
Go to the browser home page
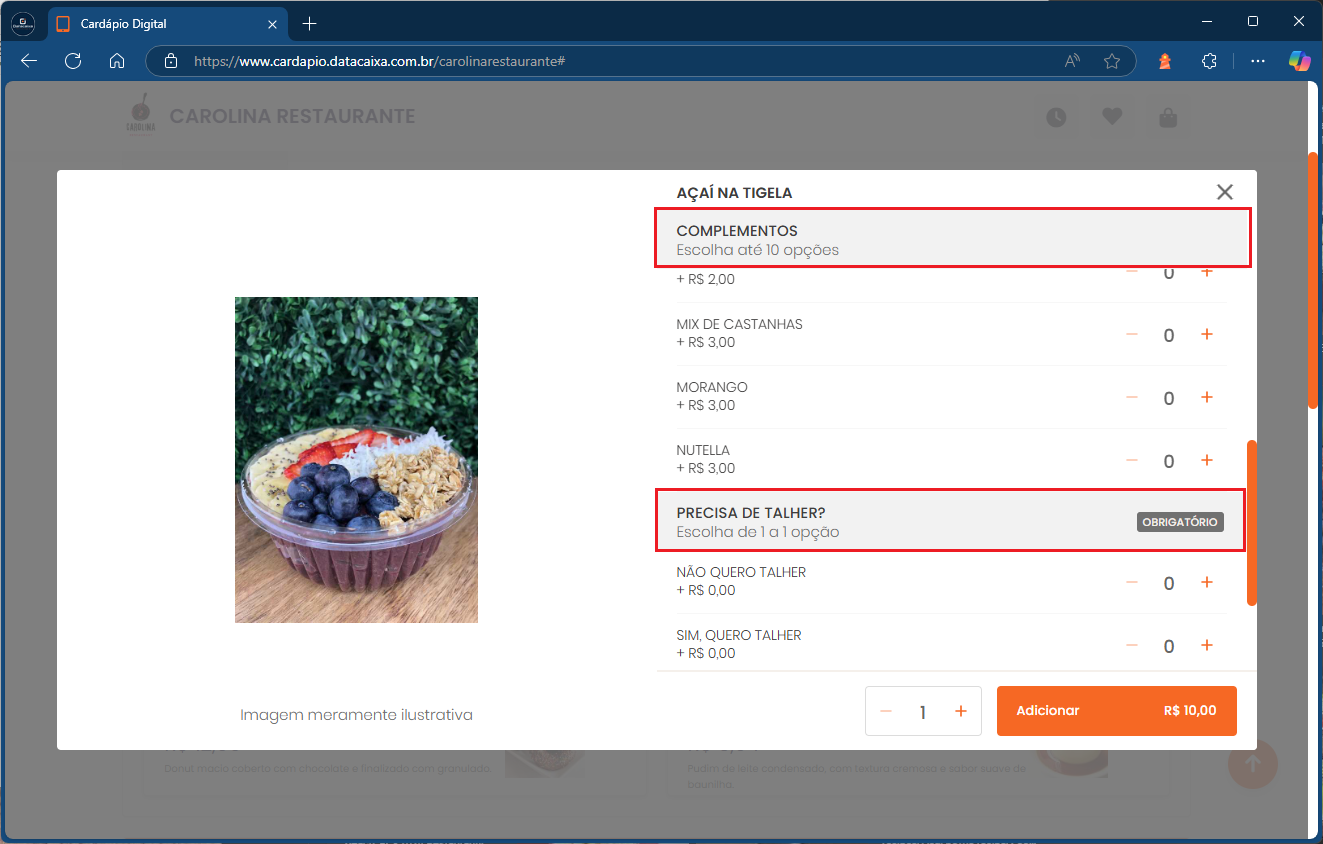pos(117,61)
